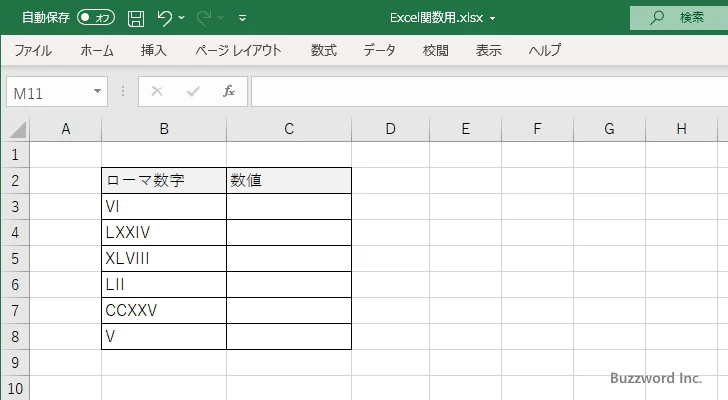Select row 6 header
Image resolution: width=728 pixels, height=400 pixels.
15,284
